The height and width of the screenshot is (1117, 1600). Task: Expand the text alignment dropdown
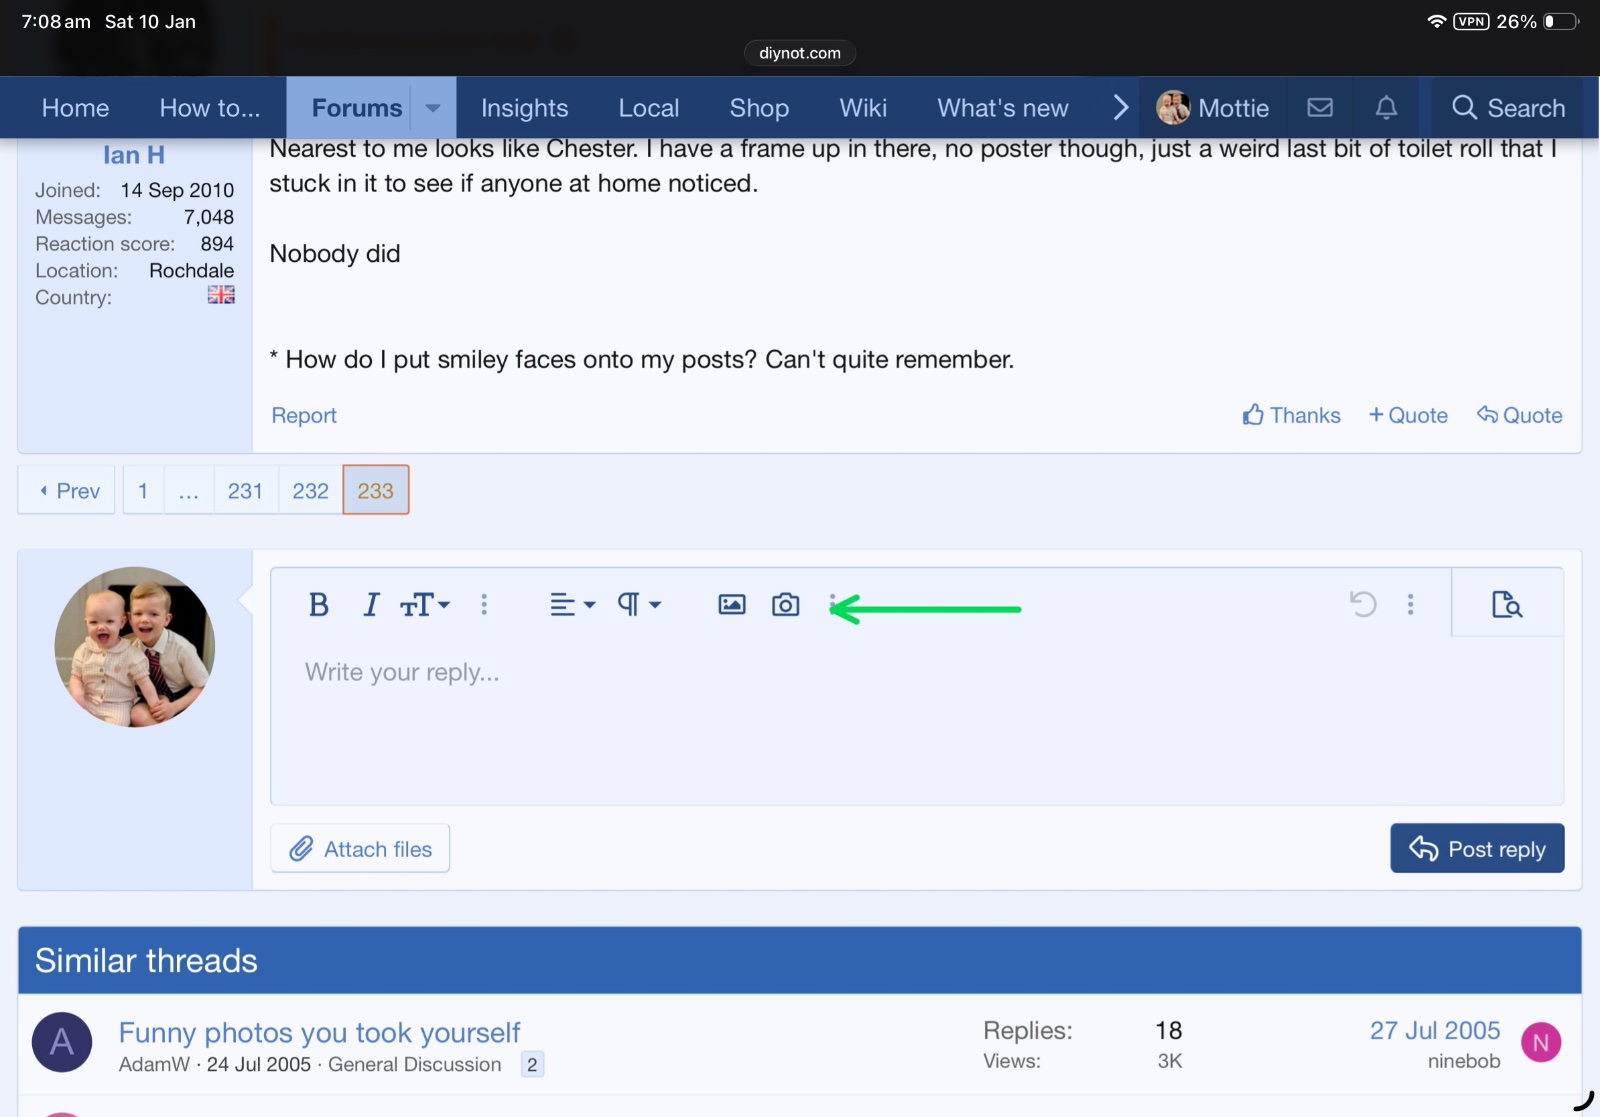coord(572,605)
